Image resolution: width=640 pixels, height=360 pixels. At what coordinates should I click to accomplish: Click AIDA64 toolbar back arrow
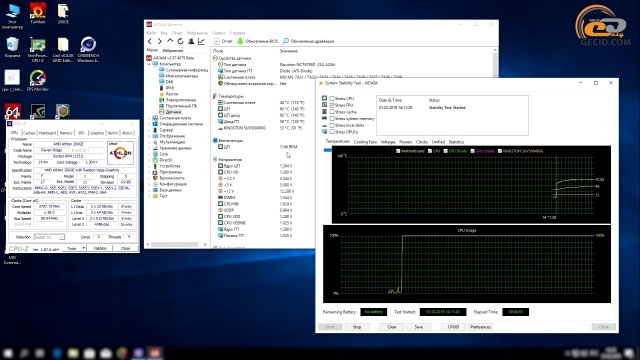click(x=150, y=41)
